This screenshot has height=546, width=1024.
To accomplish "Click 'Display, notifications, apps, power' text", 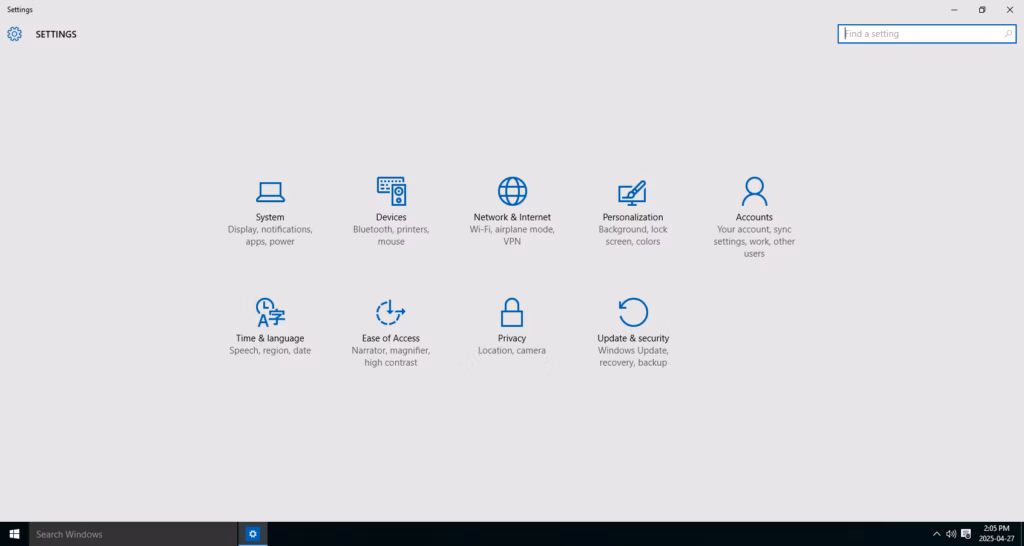I will pos(270,236).
